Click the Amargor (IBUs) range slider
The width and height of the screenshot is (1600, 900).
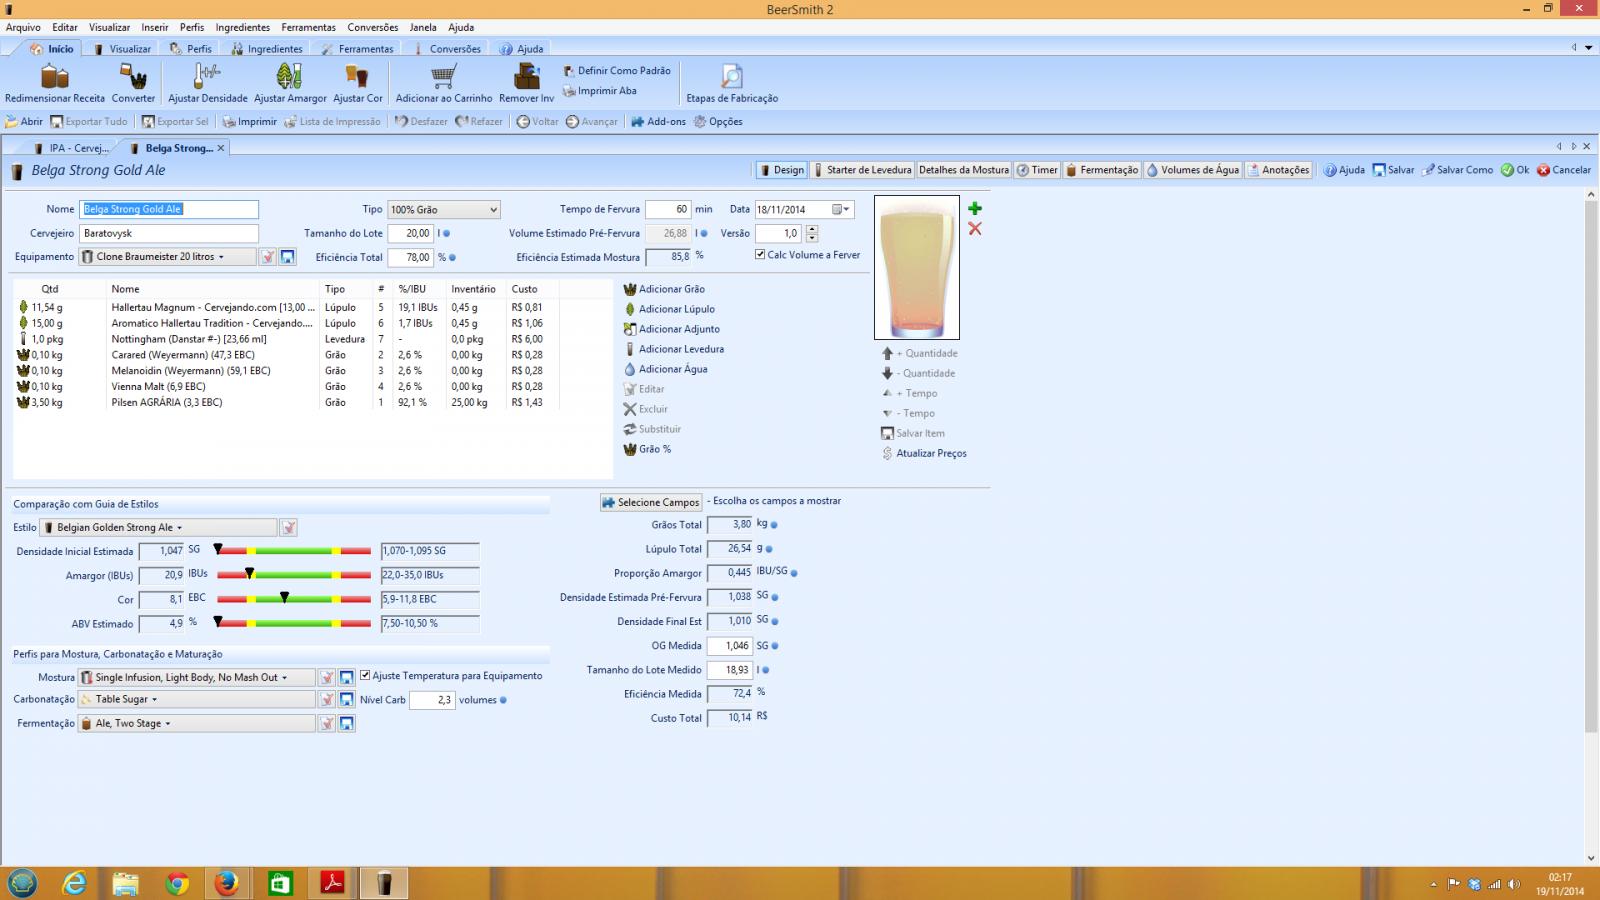click(293, 575)
